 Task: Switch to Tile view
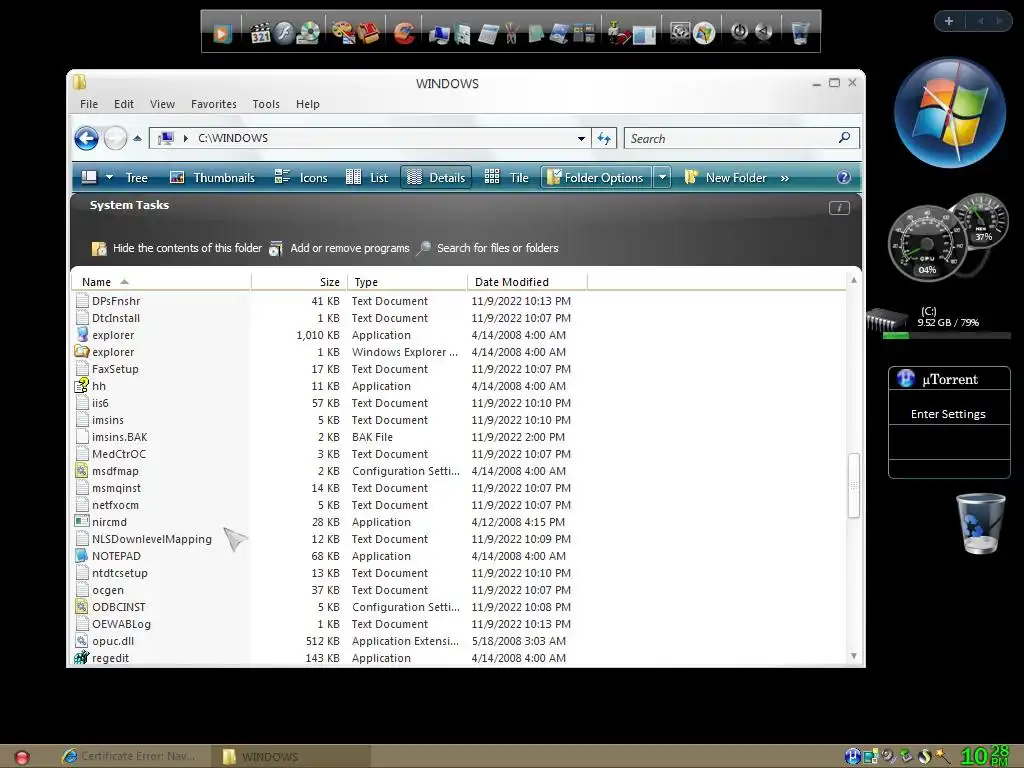pyautogui.click(x=507, y=178)
